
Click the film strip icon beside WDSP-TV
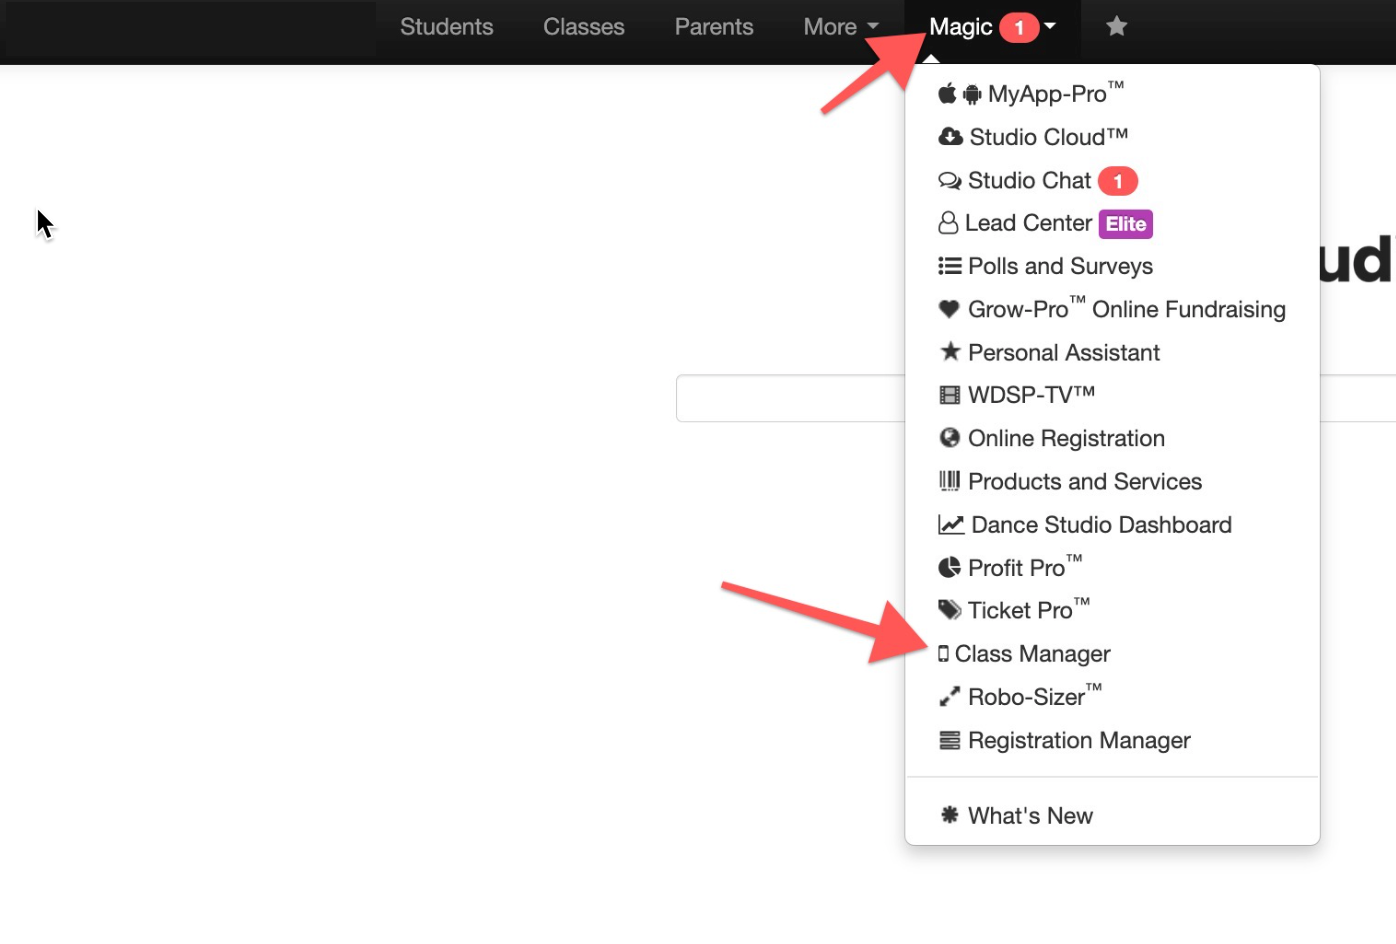point(950,395)
